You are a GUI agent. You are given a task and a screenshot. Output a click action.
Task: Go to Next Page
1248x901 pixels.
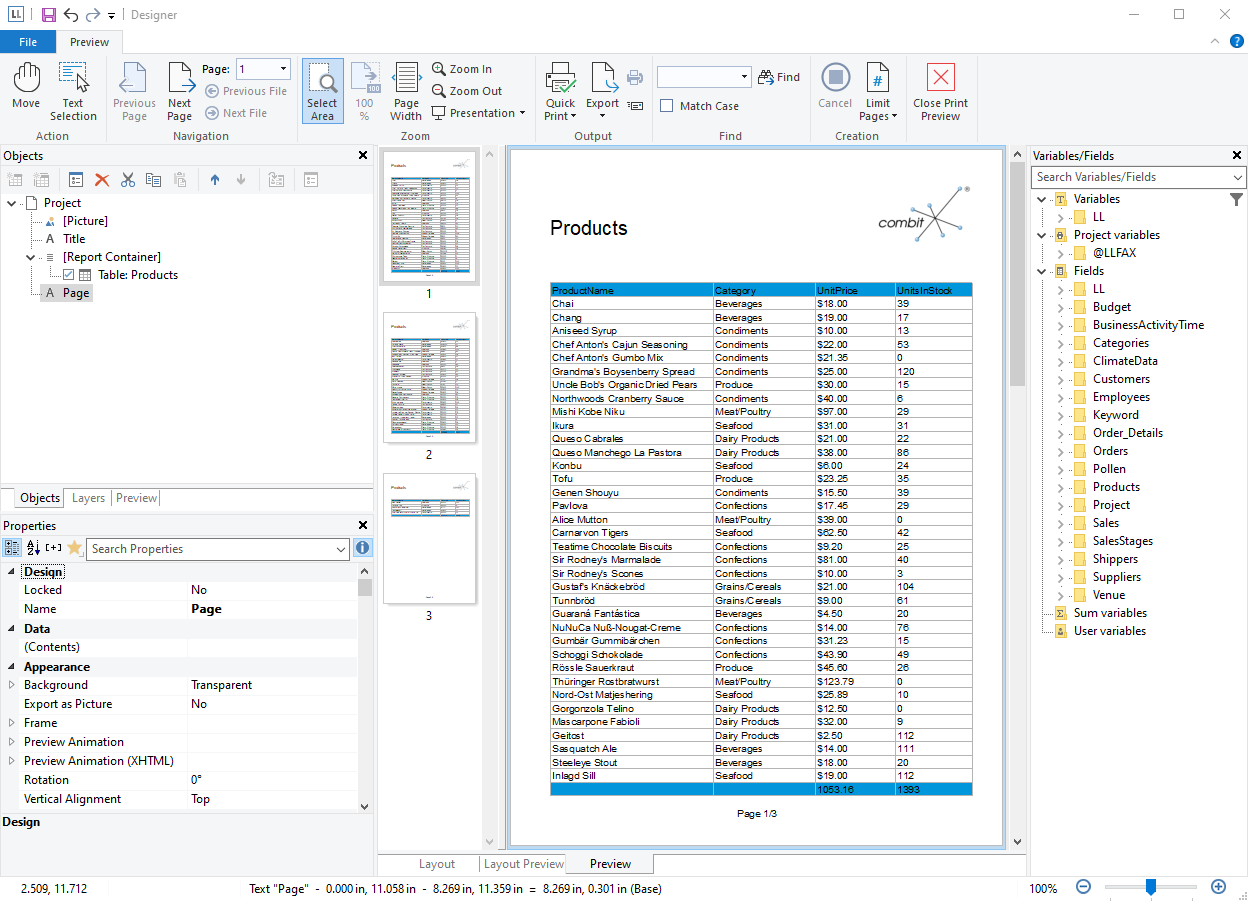pyautogui.click(x=180, y=91)
